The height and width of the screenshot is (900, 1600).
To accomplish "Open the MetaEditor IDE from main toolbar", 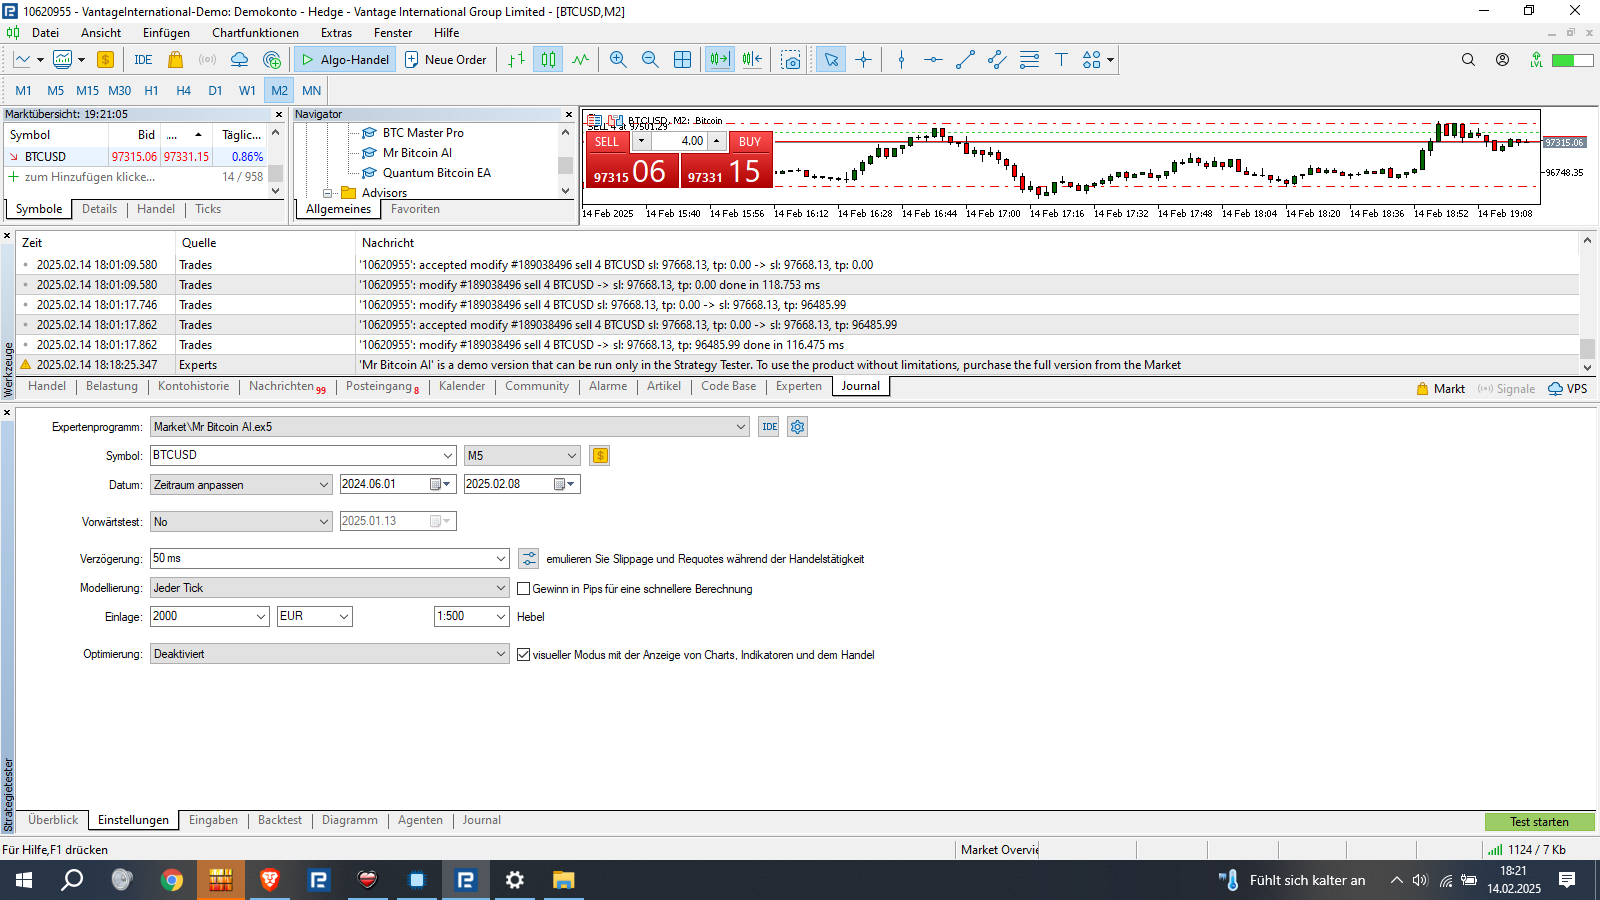I will point(143,60).
